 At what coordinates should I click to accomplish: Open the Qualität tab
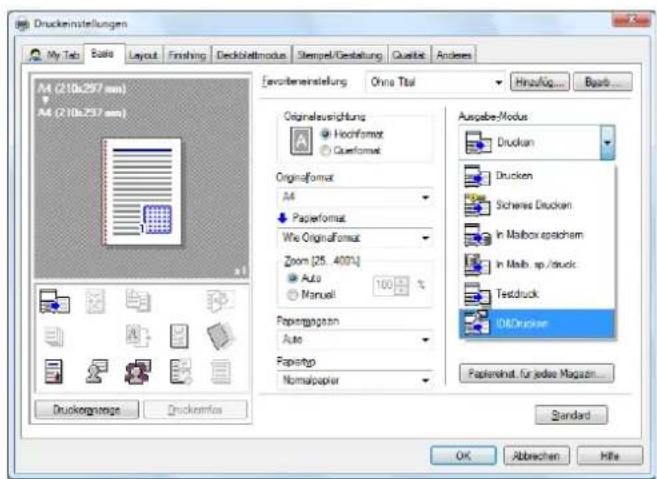point(409,55)
